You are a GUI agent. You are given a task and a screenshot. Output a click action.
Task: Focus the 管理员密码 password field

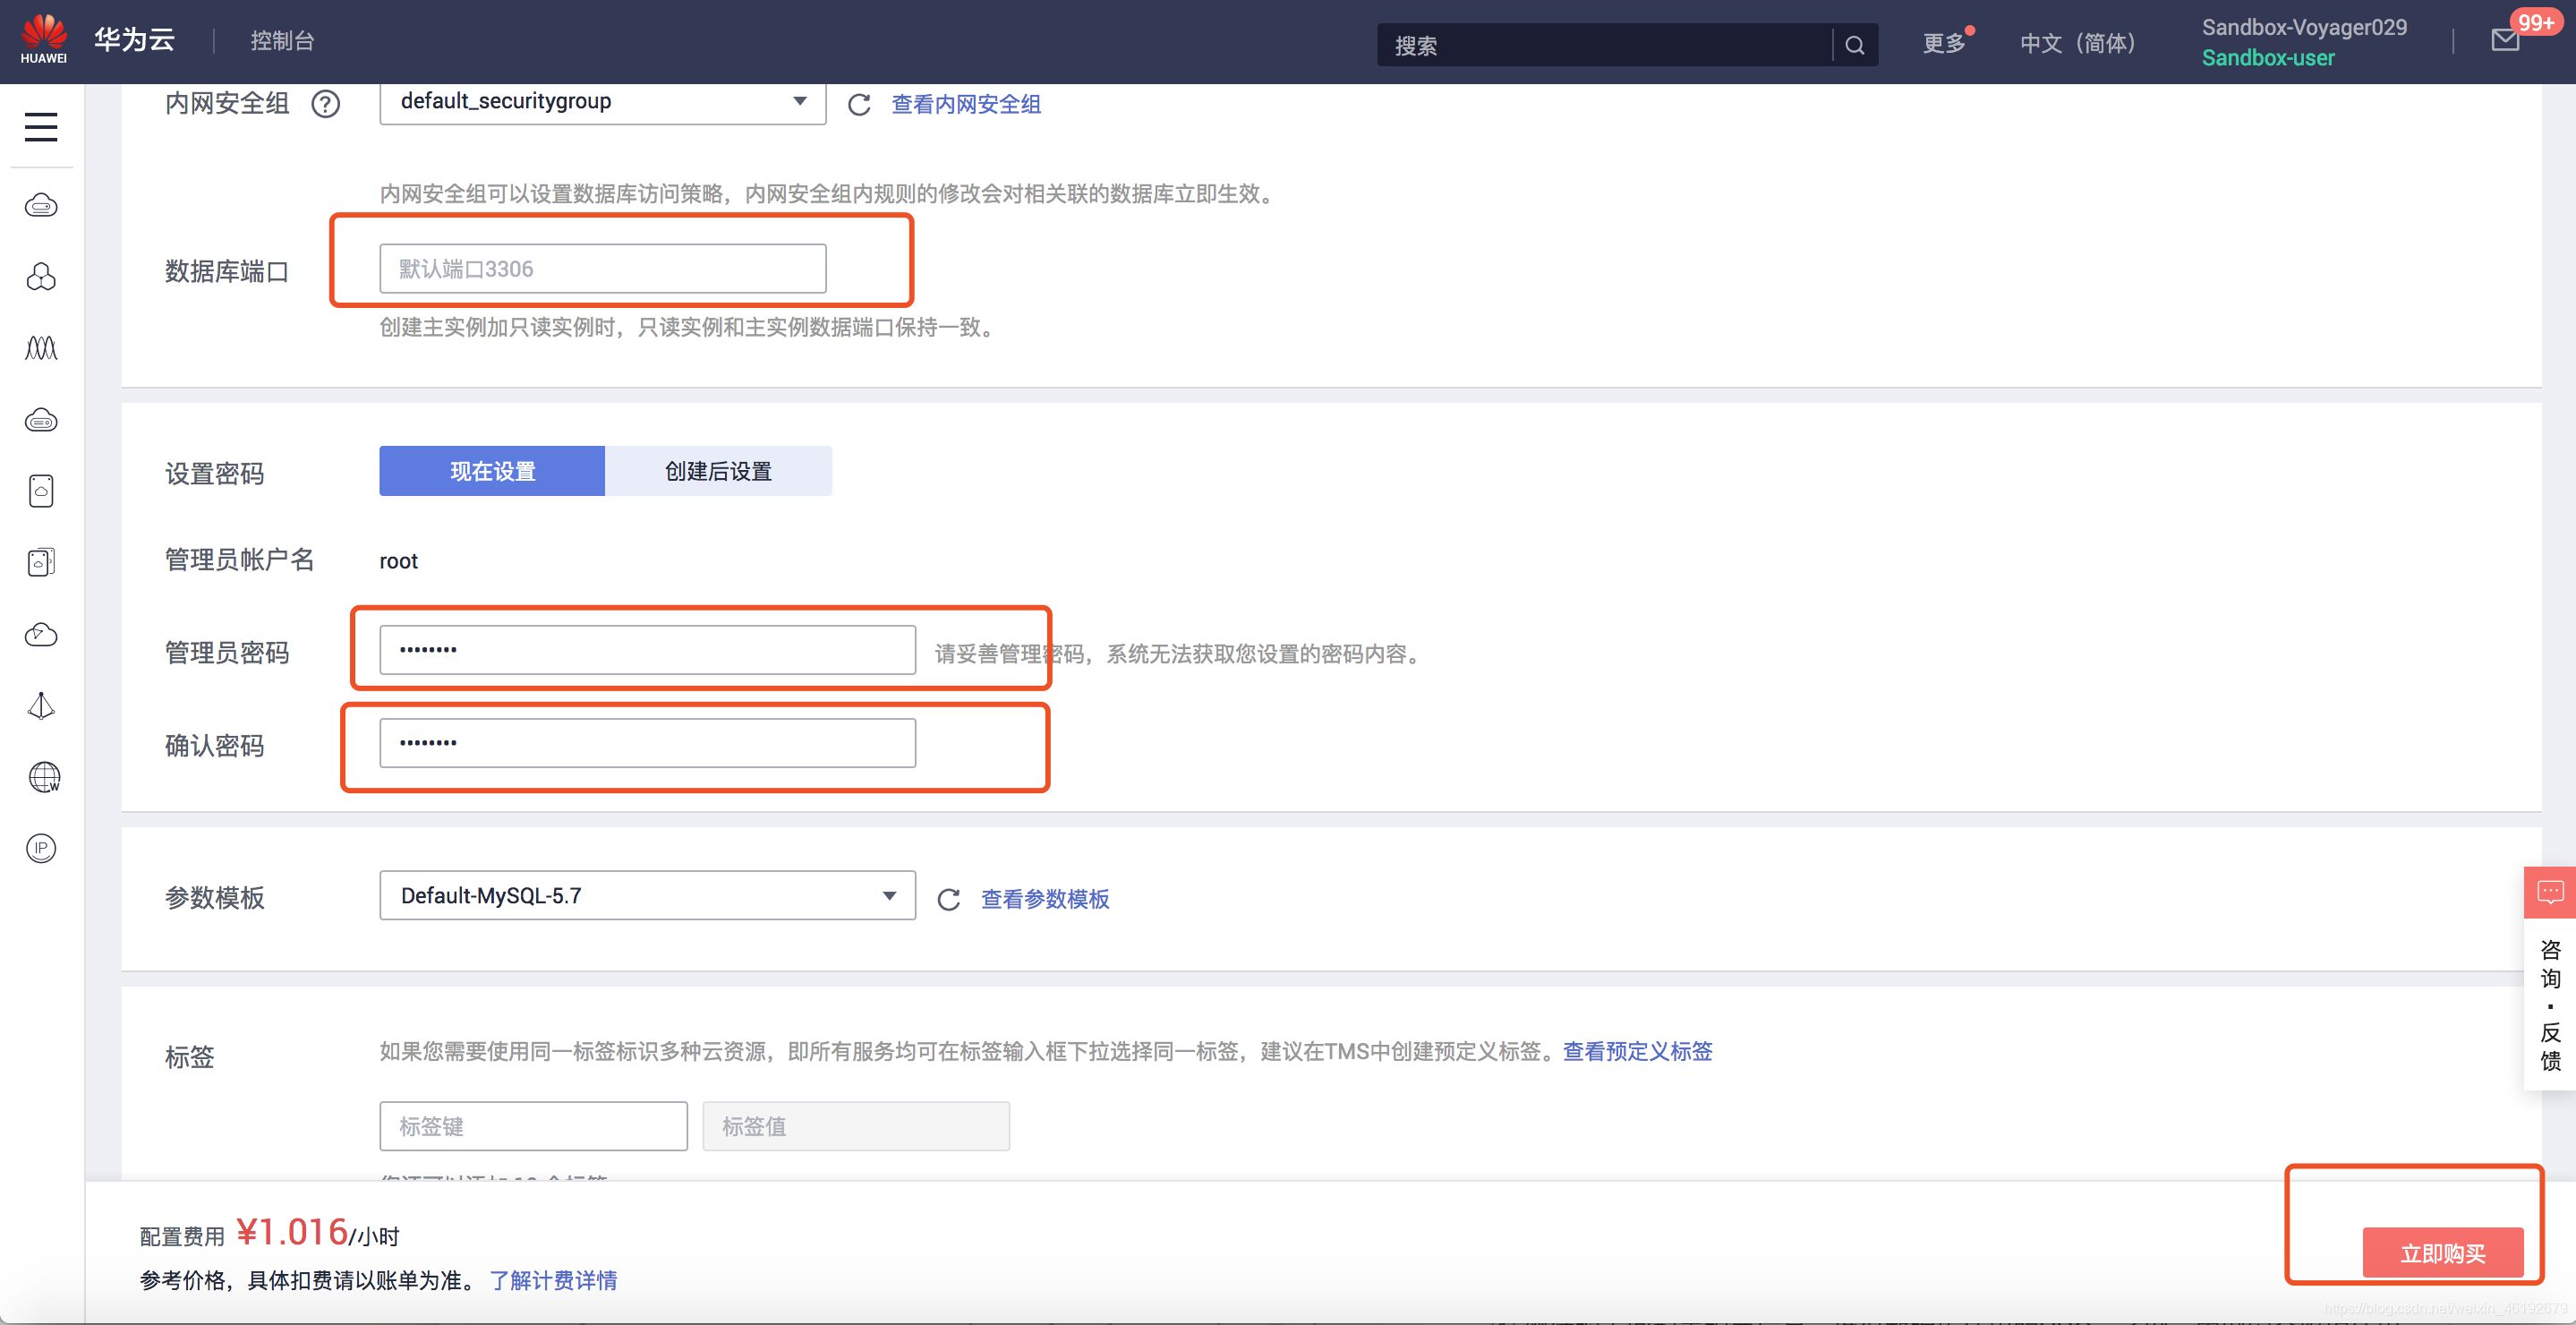click(647, 650)
